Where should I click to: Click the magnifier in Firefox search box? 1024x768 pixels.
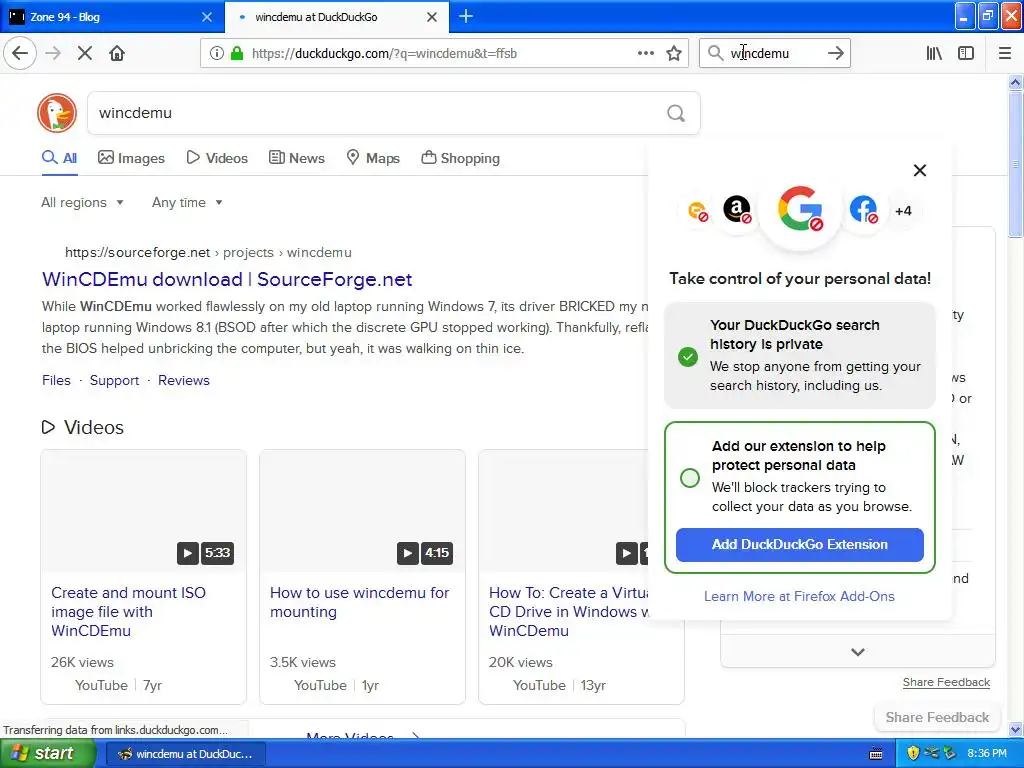[715, 53]
